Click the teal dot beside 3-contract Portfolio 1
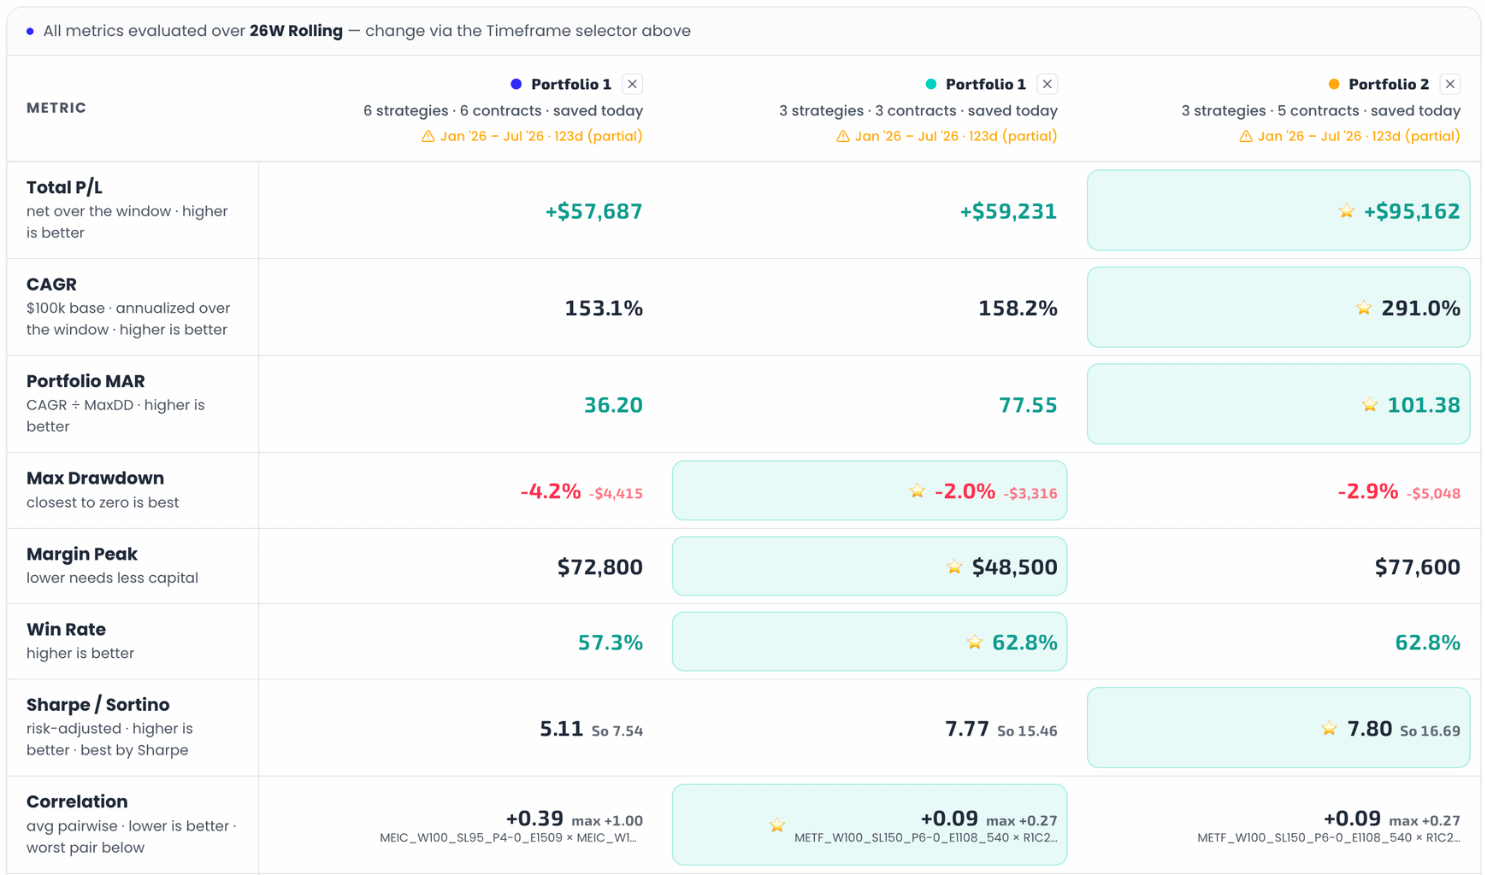The width and height of the screenshot is (1485, 875). point(931,84)
